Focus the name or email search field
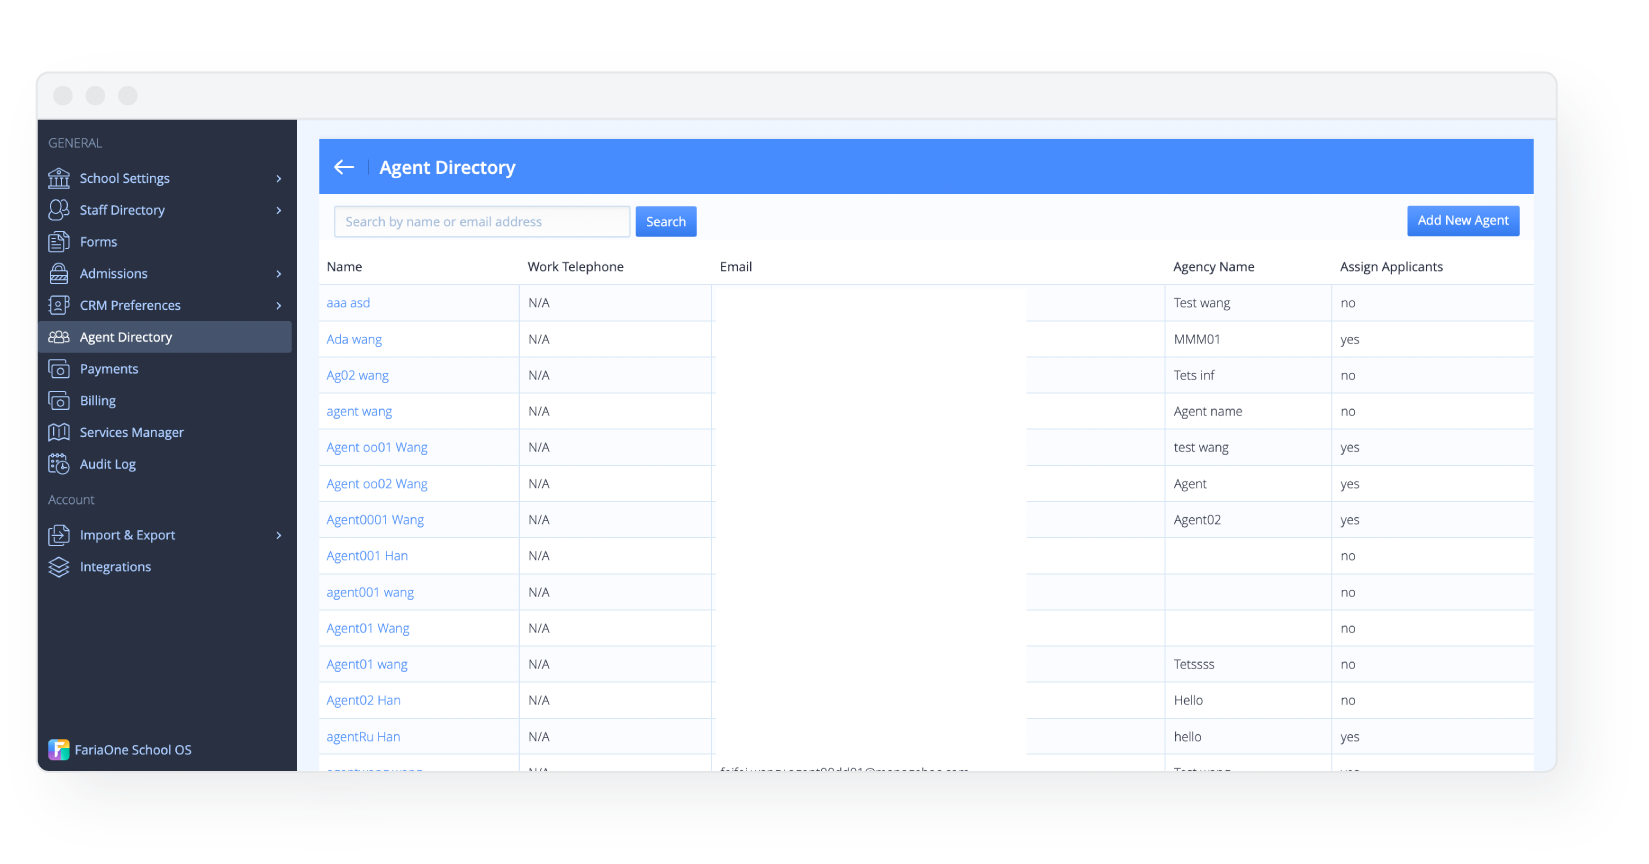1649x864 pixels. [x=481, y=222]
